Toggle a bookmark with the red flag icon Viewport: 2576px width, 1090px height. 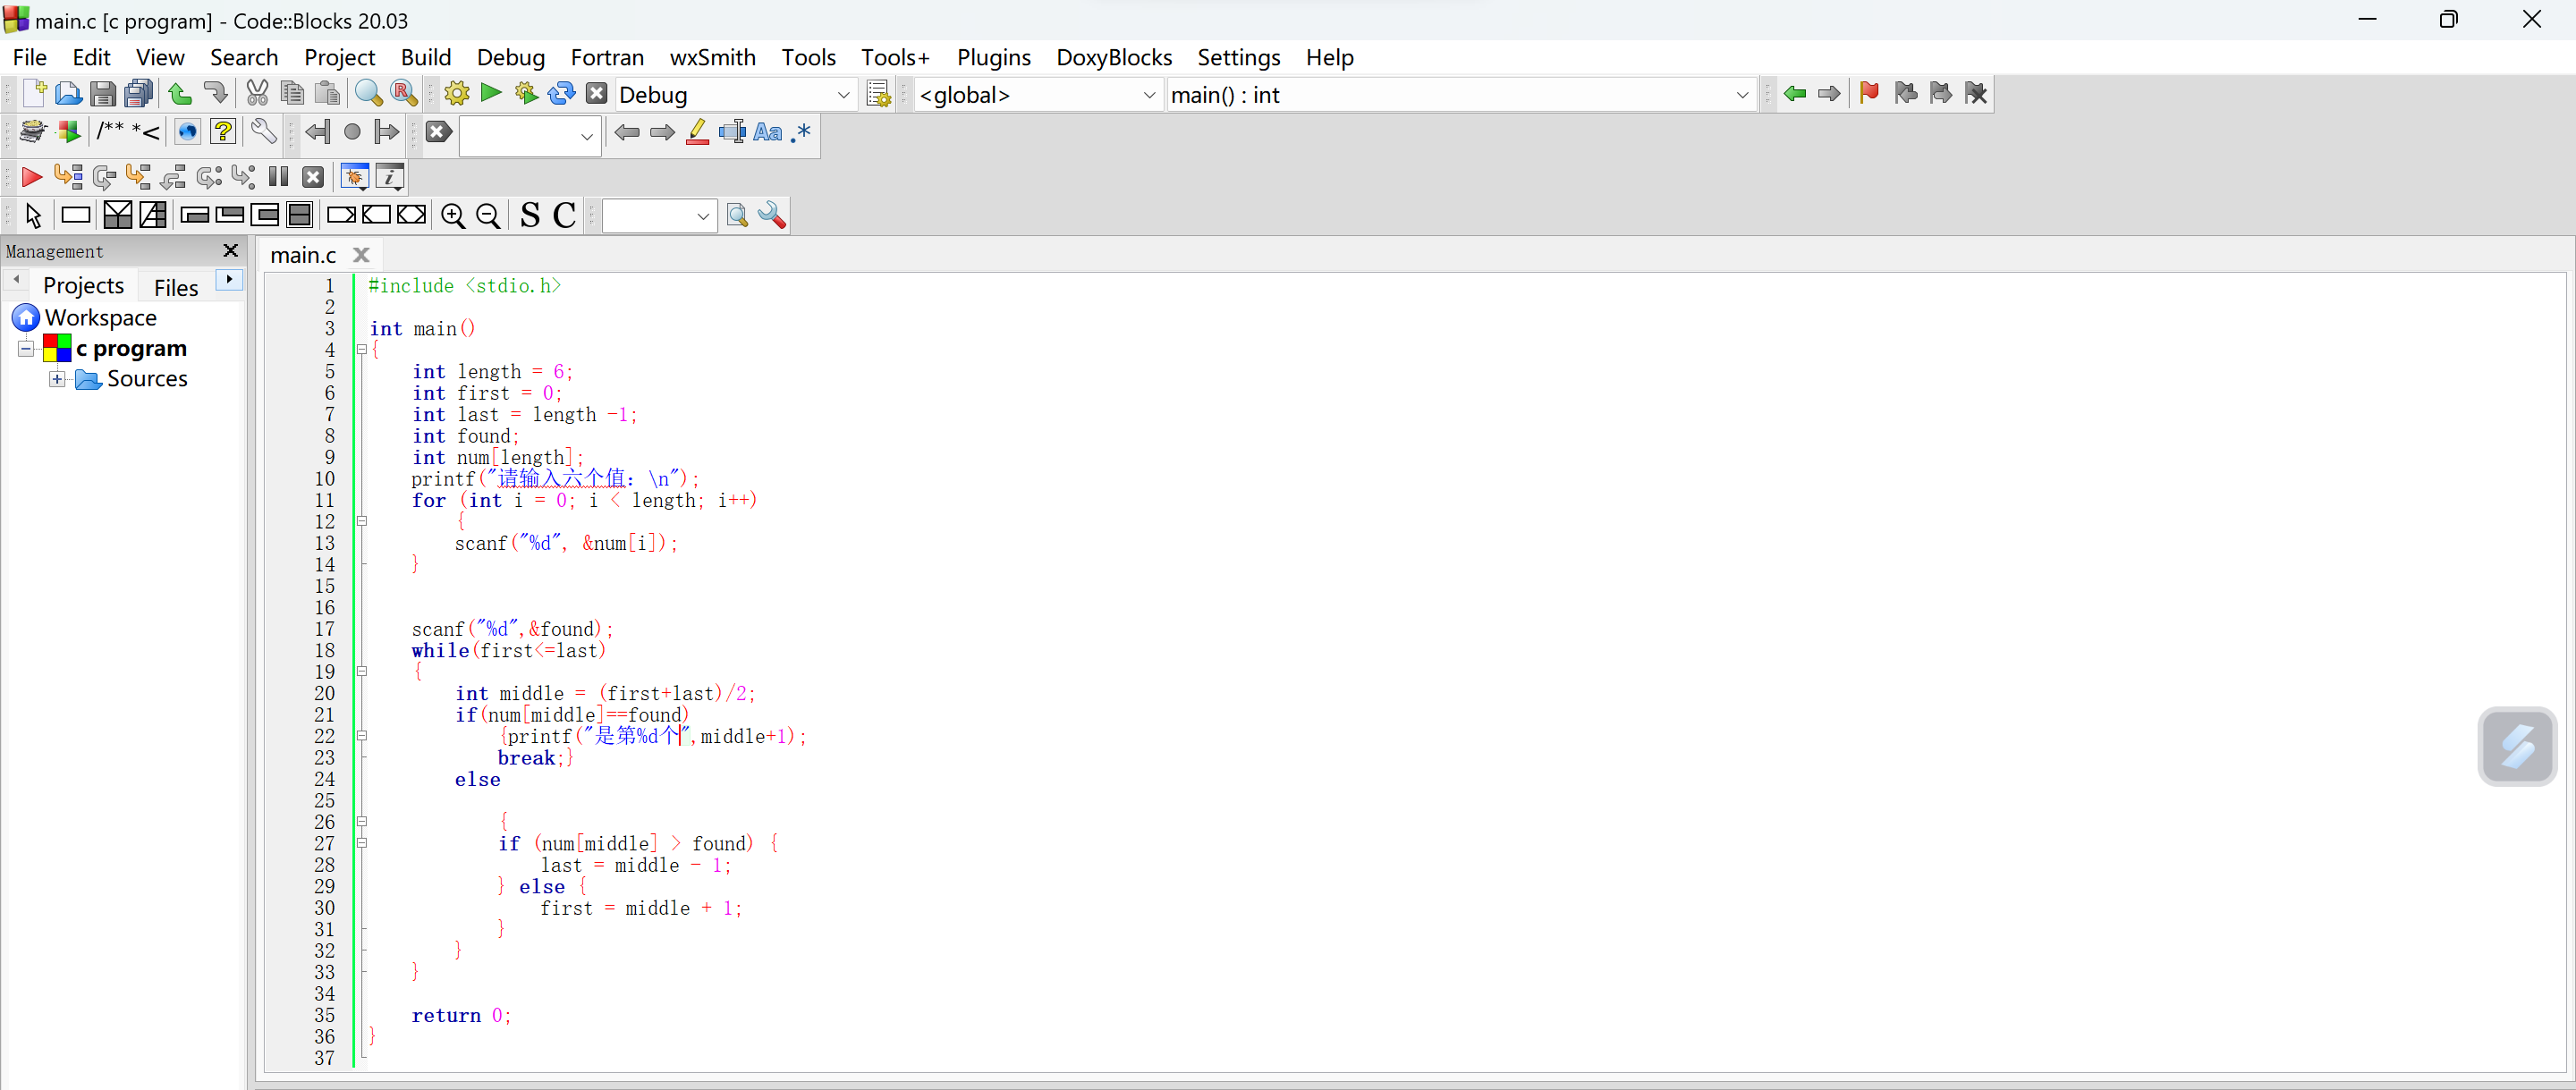(1869, 93)
